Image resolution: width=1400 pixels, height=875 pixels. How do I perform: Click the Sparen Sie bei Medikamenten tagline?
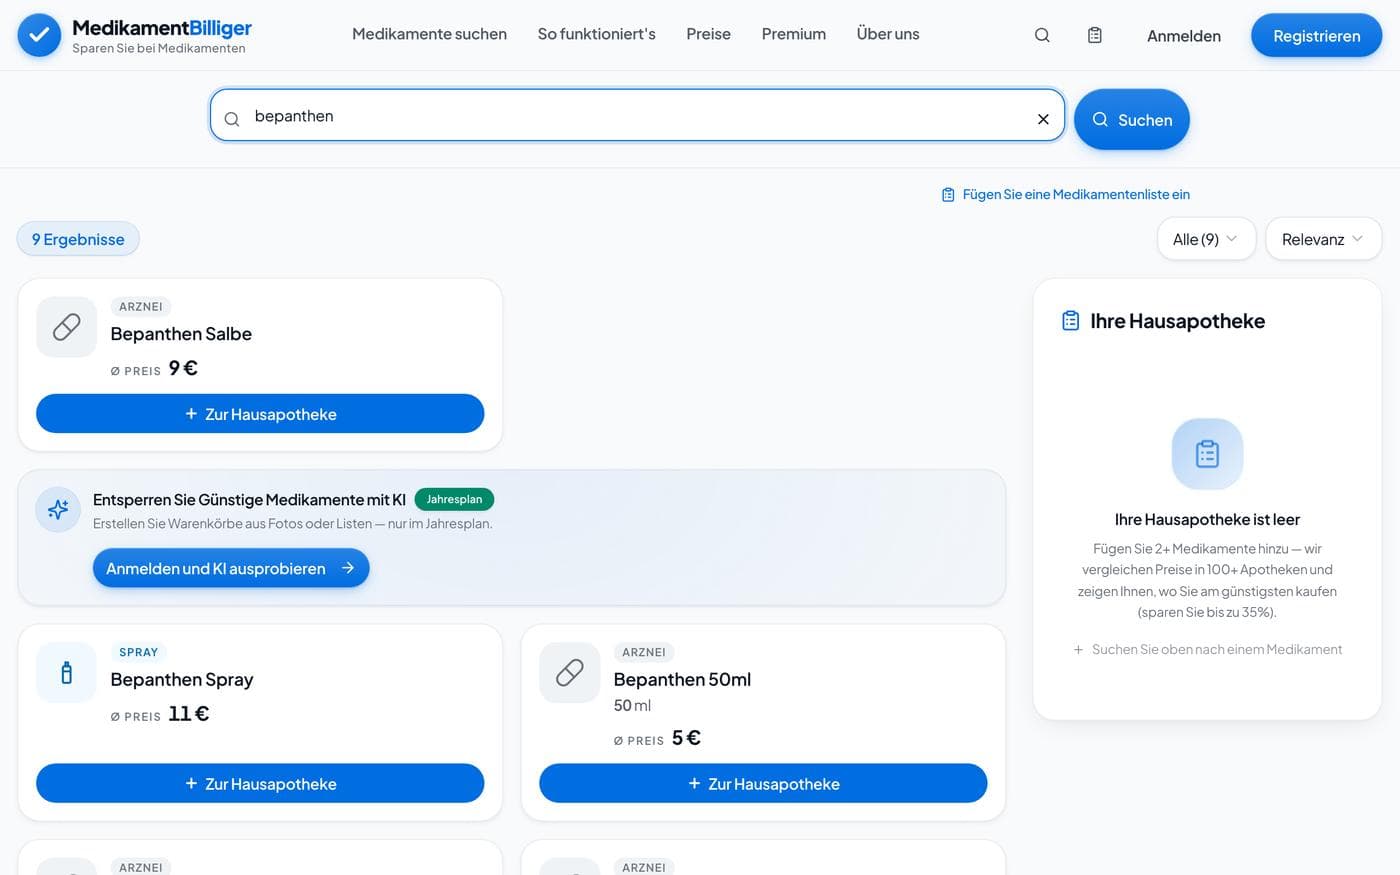pos(158,48)
